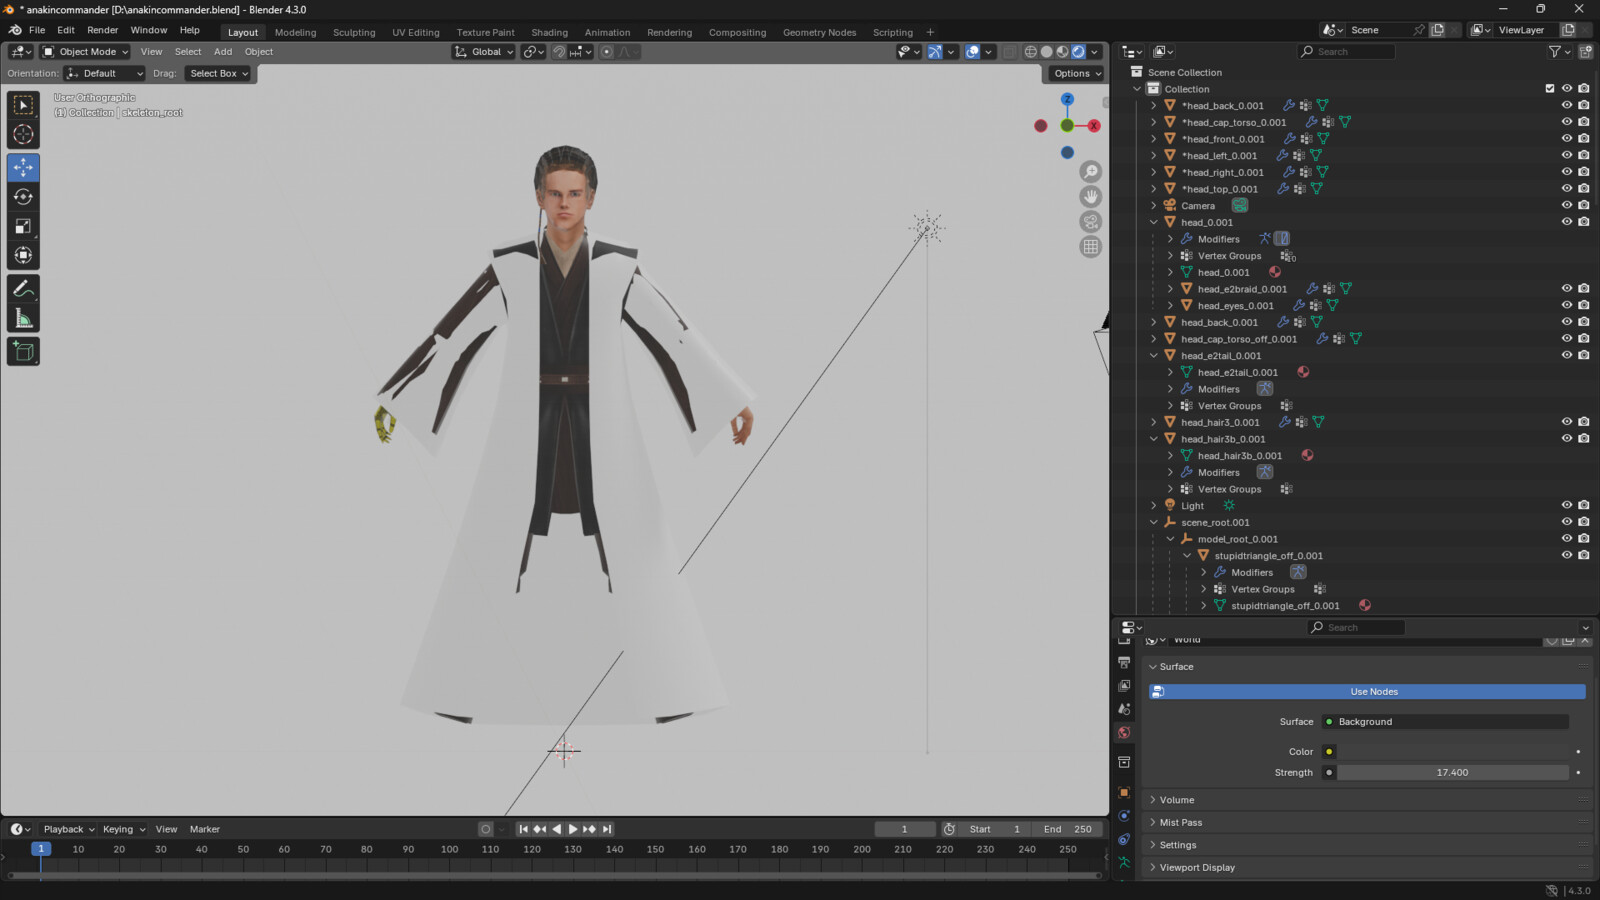Click the viewport zoom magnifier icon
Image resolution: width=1600 pixels, height=900 pixels.
1091,172
